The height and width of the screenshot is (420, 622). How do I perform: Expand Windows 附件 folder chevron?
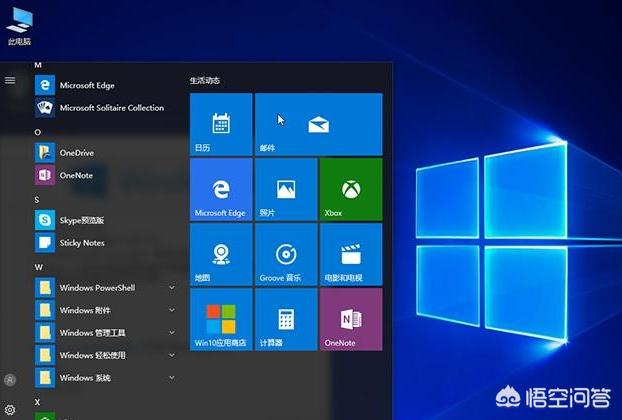click(172, 310)
